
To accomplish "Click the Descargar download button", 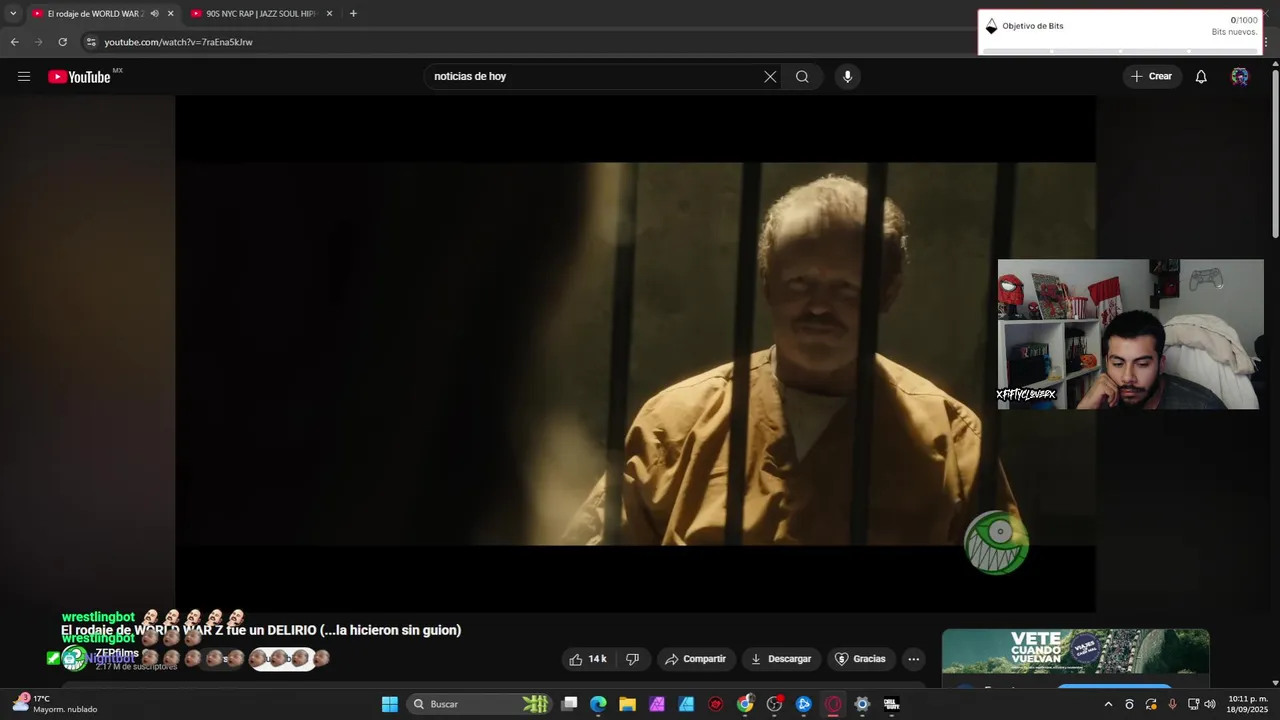I will click(781, 659).
